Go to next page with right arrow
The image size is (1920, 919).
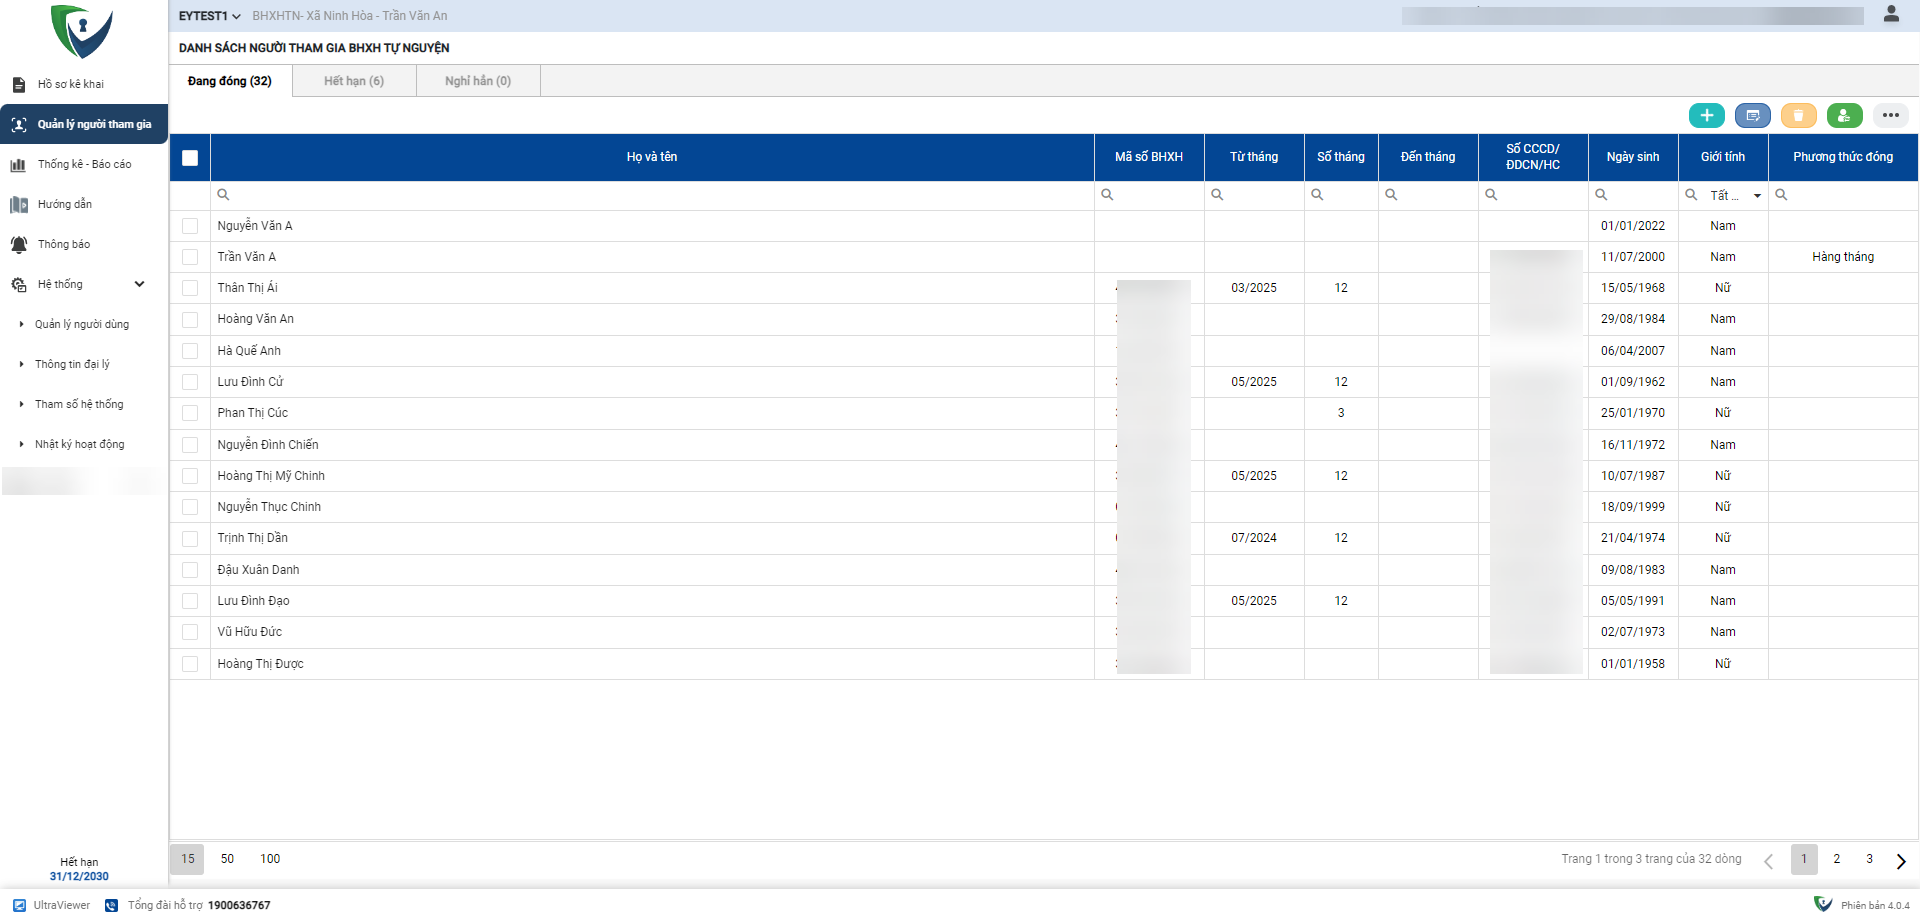point(1900,861)
